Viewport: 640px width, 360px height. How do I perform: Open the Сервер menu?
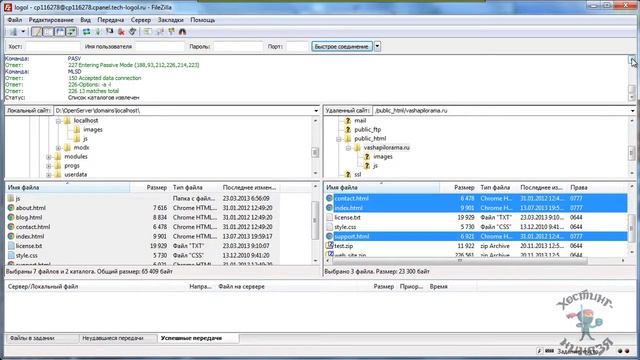pos(141,20)
